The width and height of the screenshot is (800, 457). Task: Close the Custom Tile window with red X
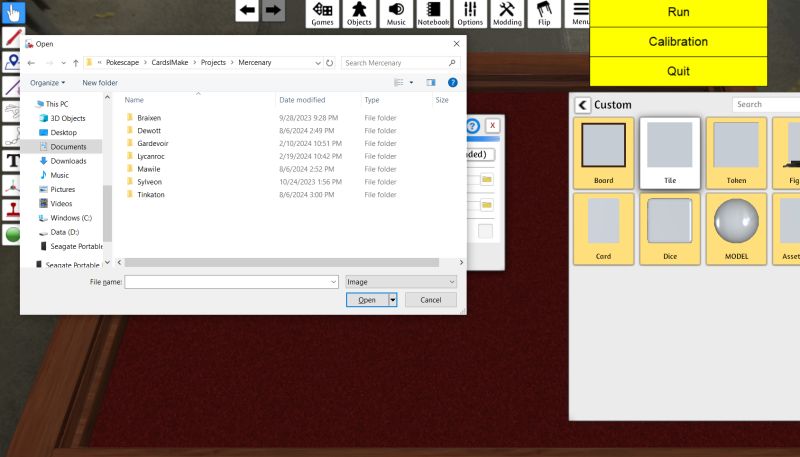tap(492, 125)
